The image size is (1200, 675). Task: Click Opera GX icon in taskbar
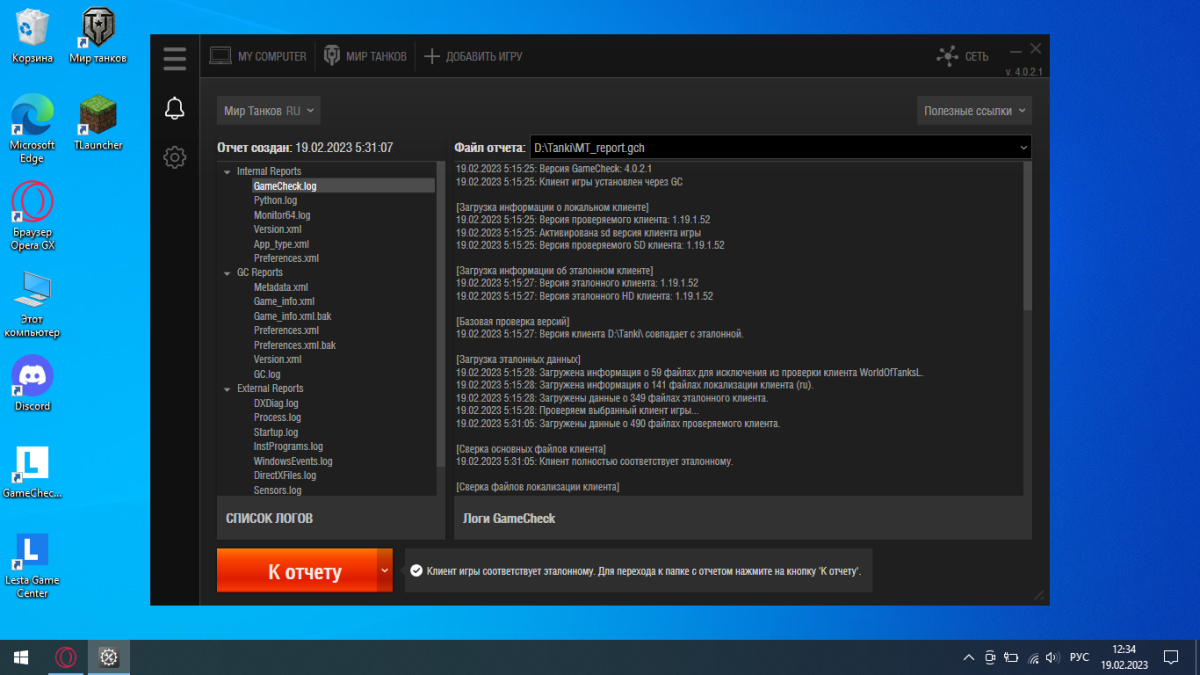(x=66, y=657)
